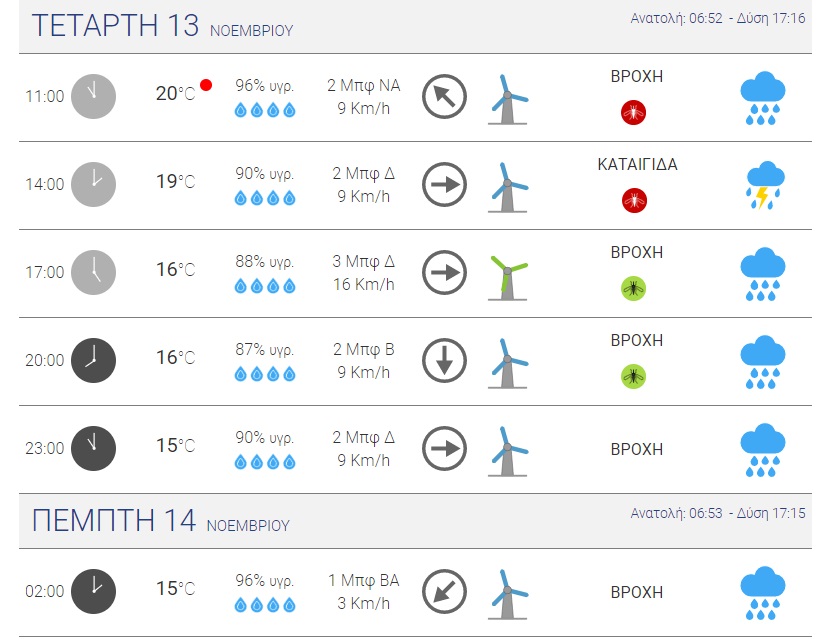Screen dimensions: 829x639
Task: Click the 19°C temperature at 14:00
Action: click(x=175, y=182)
